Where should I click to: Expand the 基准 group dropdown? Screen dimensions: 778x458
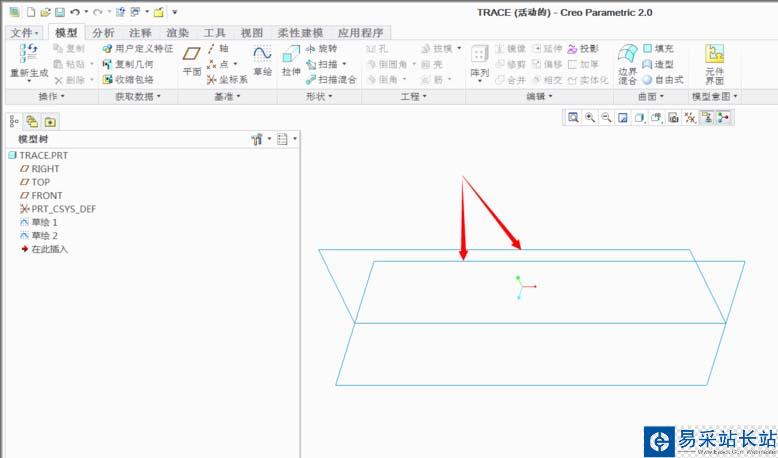pos(227,96)
